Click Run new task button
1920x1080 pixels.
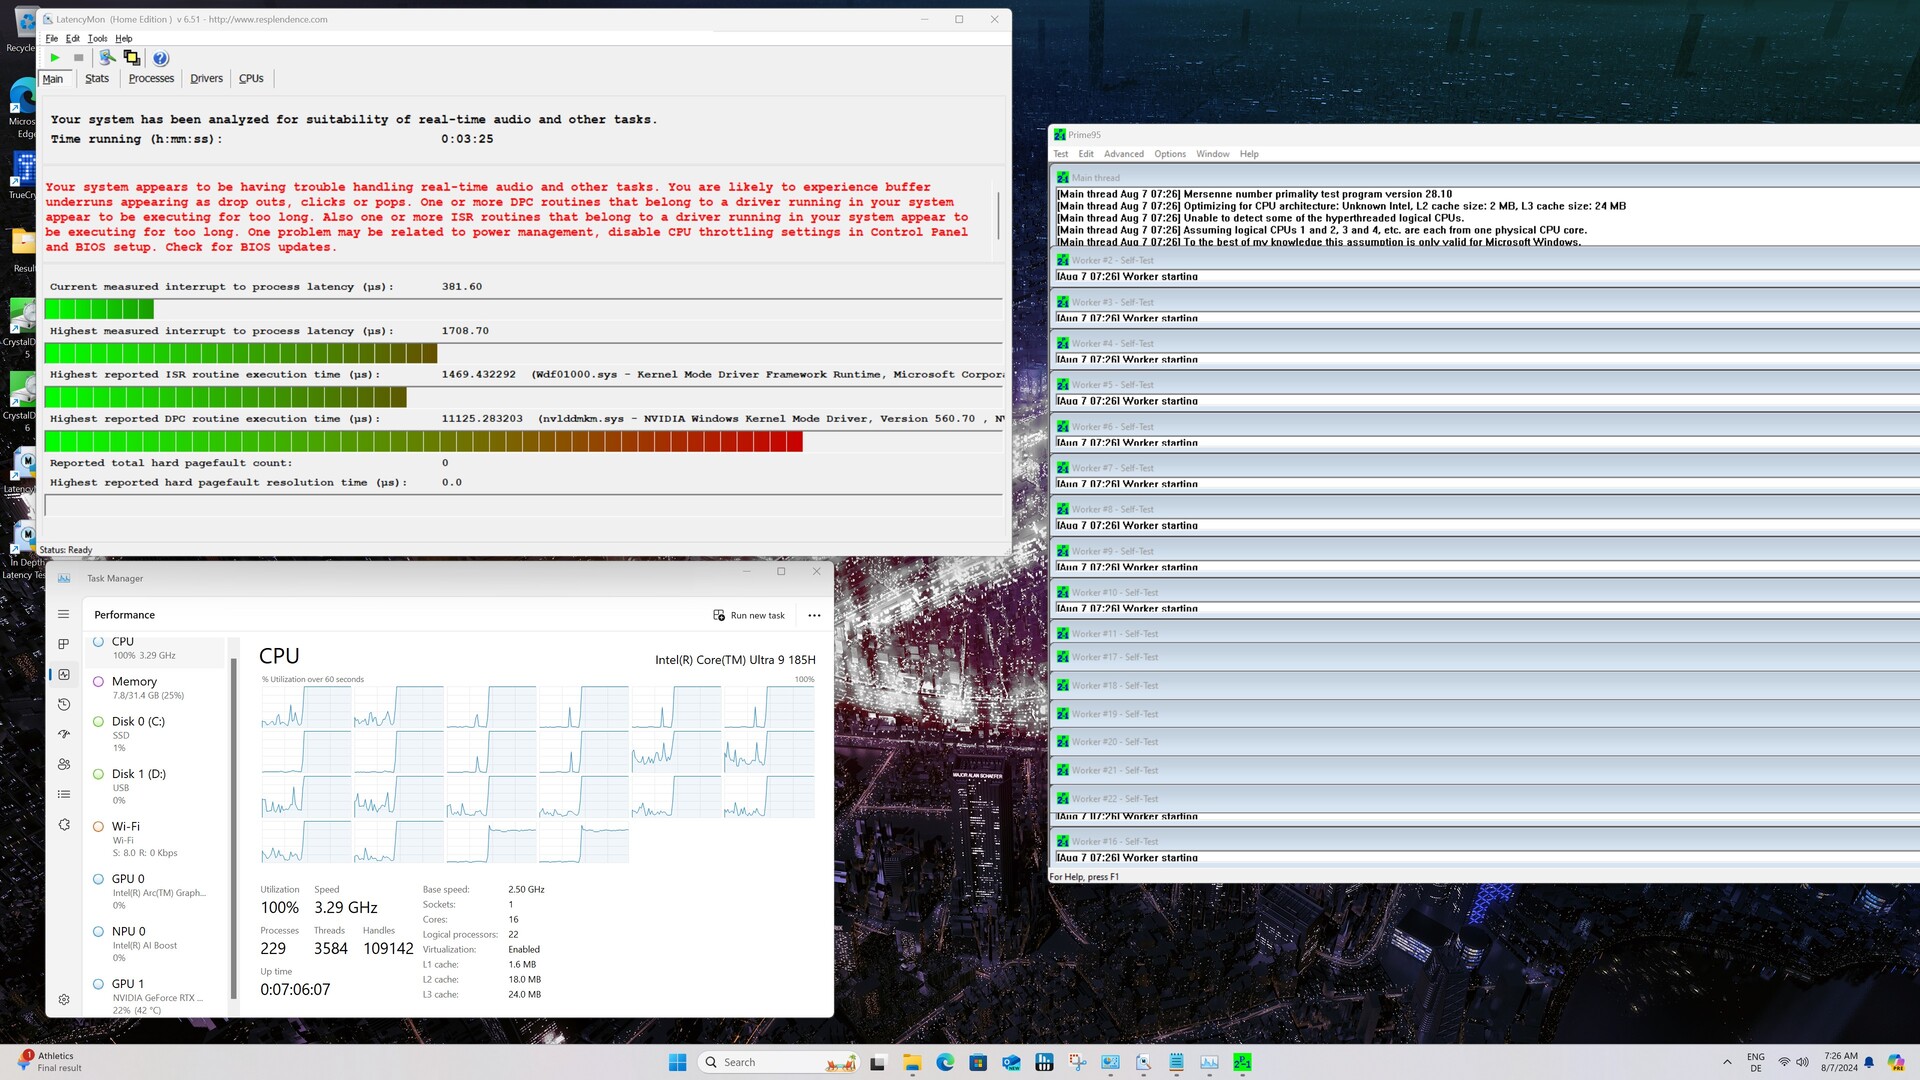749,615
